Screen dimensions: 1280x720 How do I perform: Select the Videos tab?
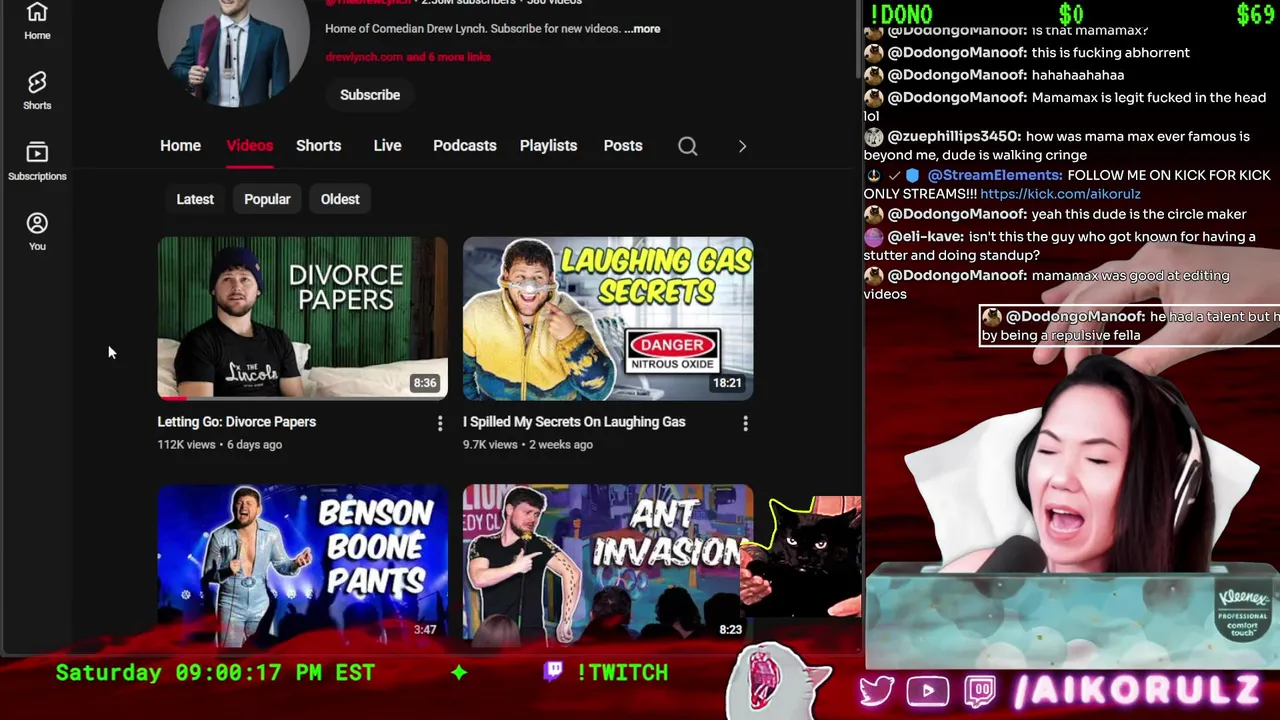(249, 146)
